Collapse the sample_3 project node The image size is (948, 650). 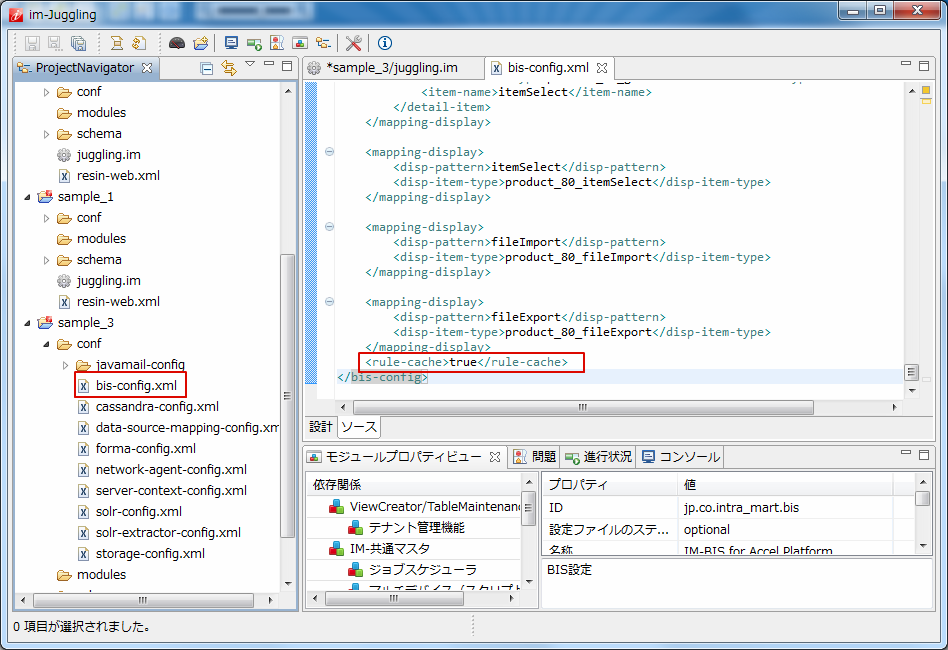[x=28, y=323]
